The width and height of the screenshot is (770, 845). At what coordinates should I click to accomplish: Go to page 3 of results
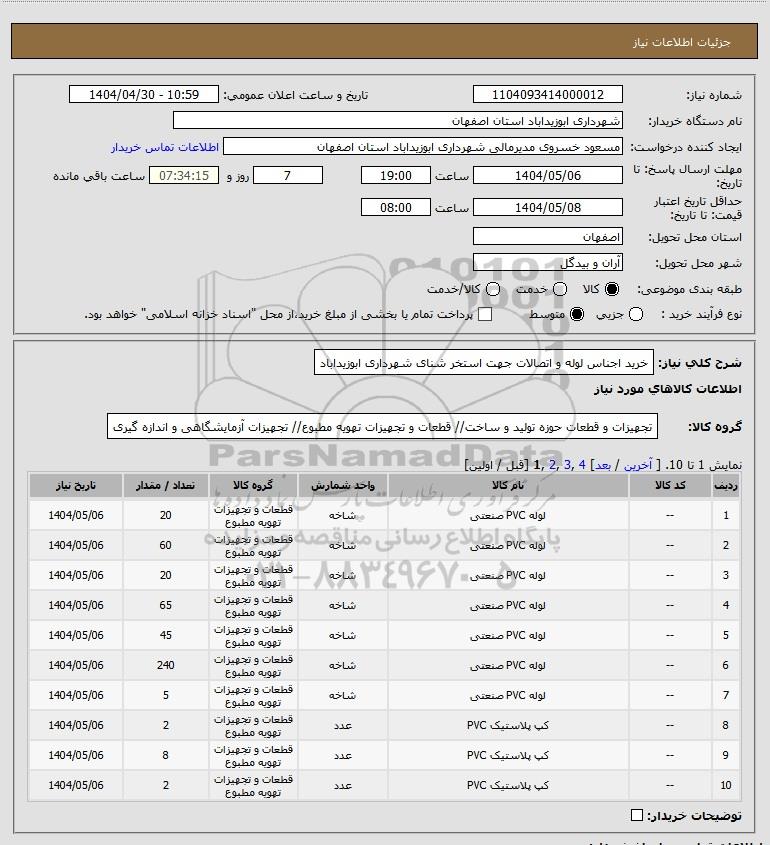[x=568, y=465]
